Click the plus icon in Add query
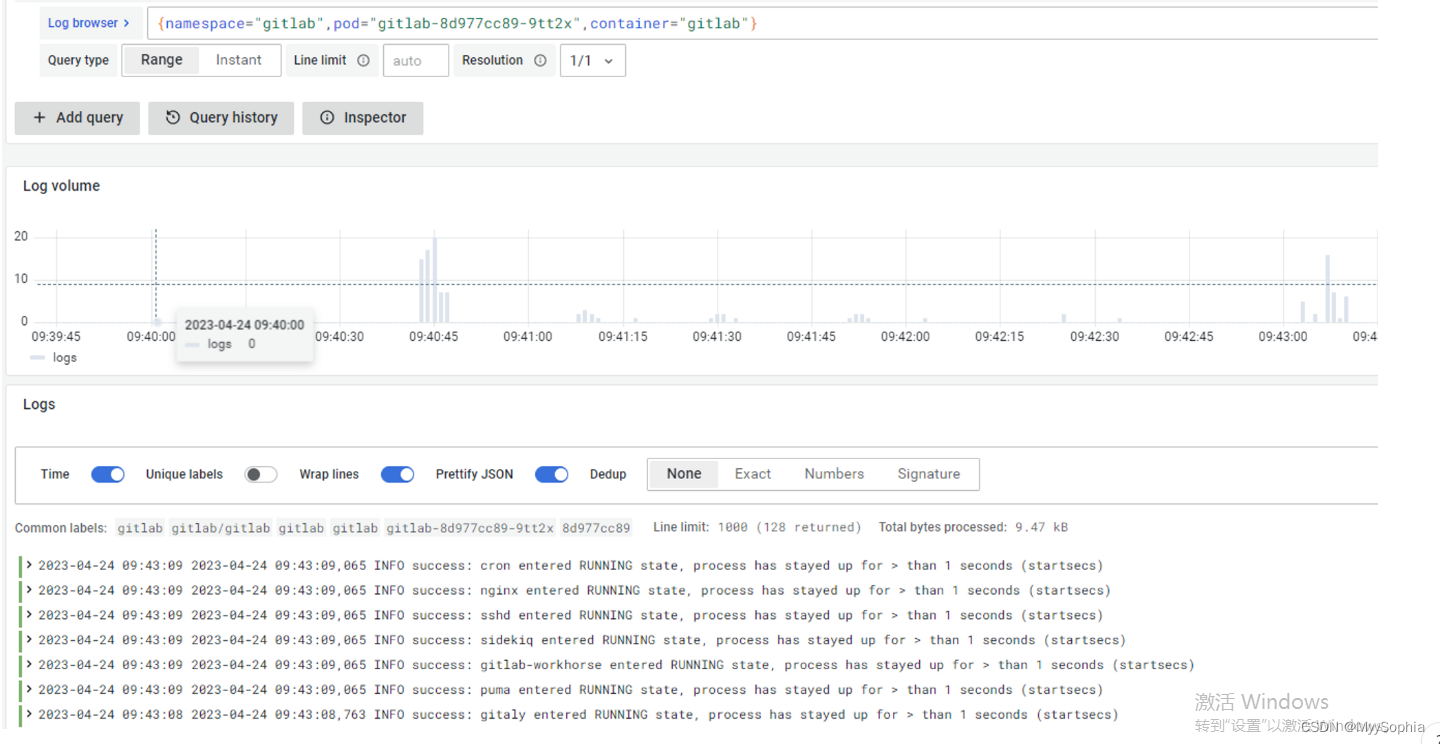This screenshot has height=744, width=1440. (x=40, y=117)
